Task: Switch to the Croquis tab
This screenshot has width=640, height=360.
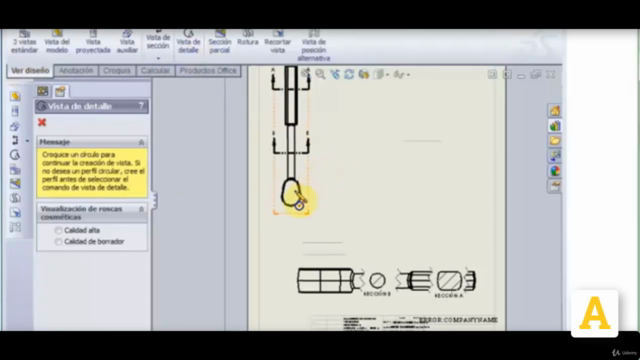Action: [117, 71]
